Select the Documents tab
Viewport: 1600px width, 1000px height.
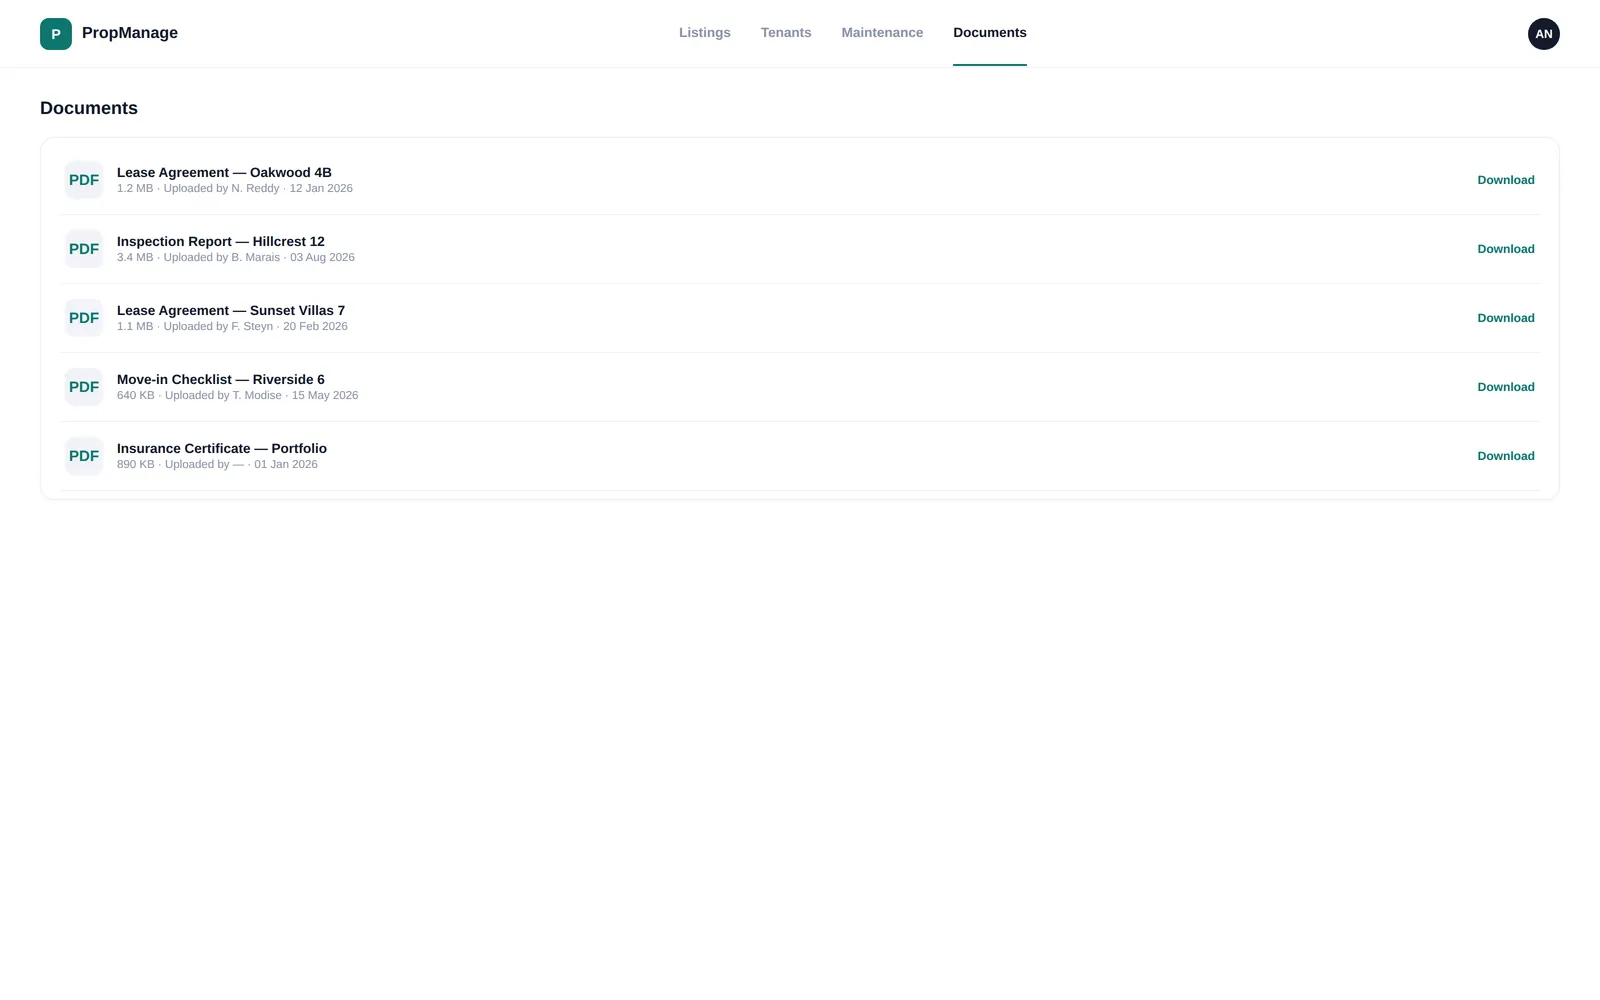pyautogui.click(x=990, y=33)
